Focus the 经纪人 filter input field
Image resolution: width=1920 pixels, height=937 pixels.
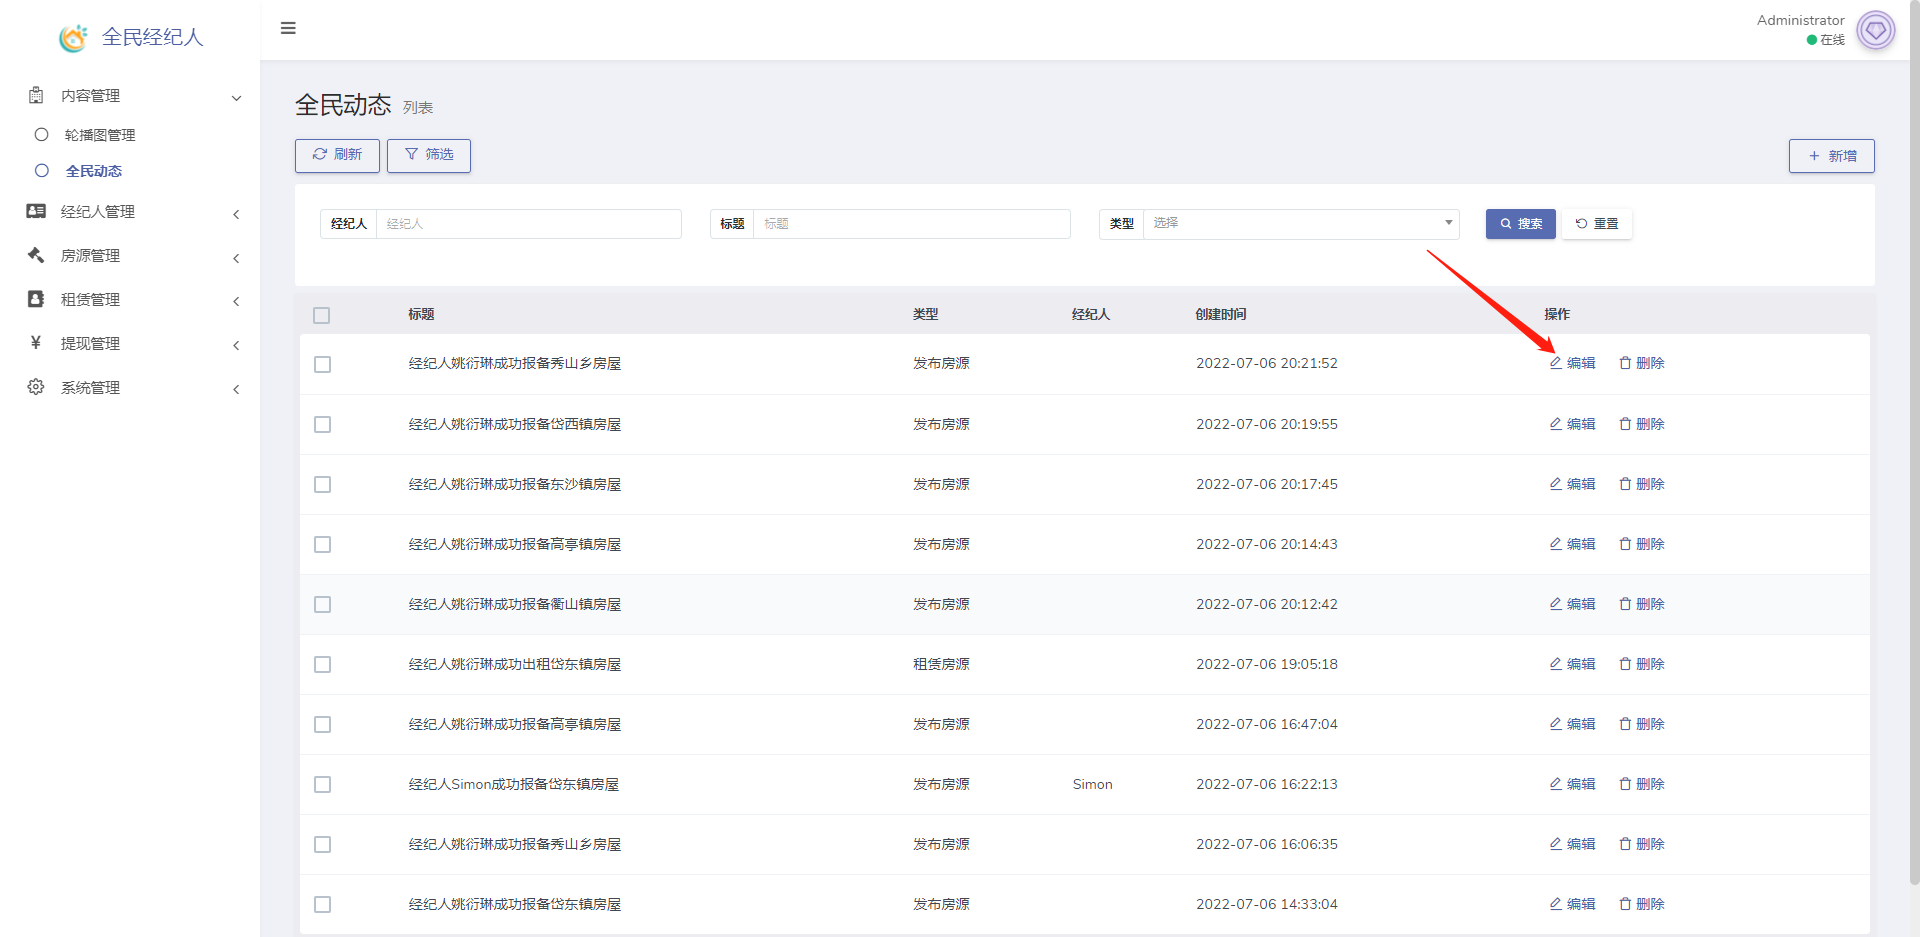(529, 224)
